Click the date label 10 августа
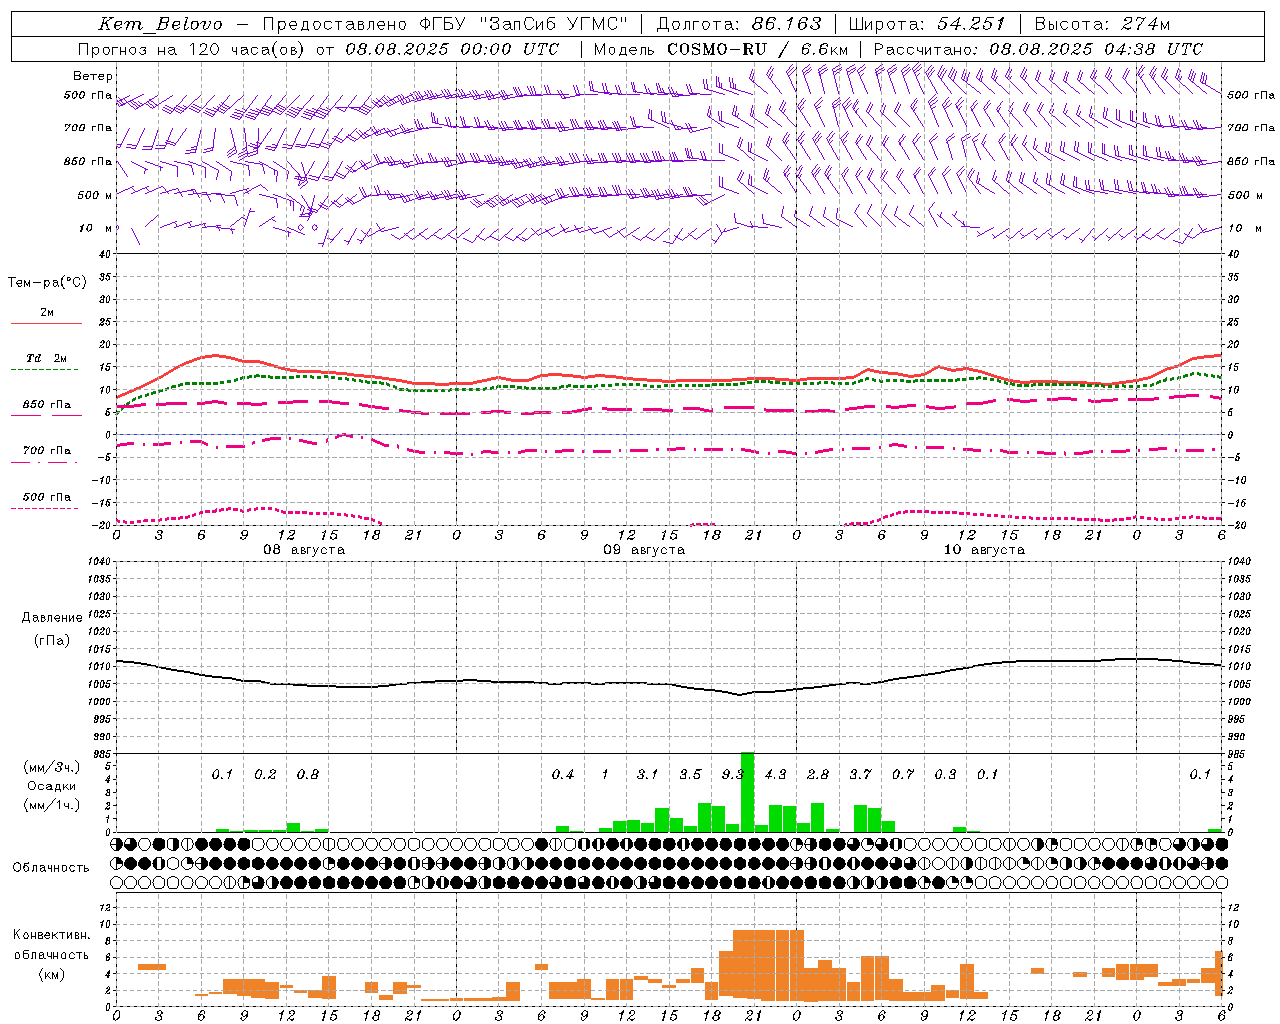Screen dimensions: 1280x1024 click(x=984, y=550)
